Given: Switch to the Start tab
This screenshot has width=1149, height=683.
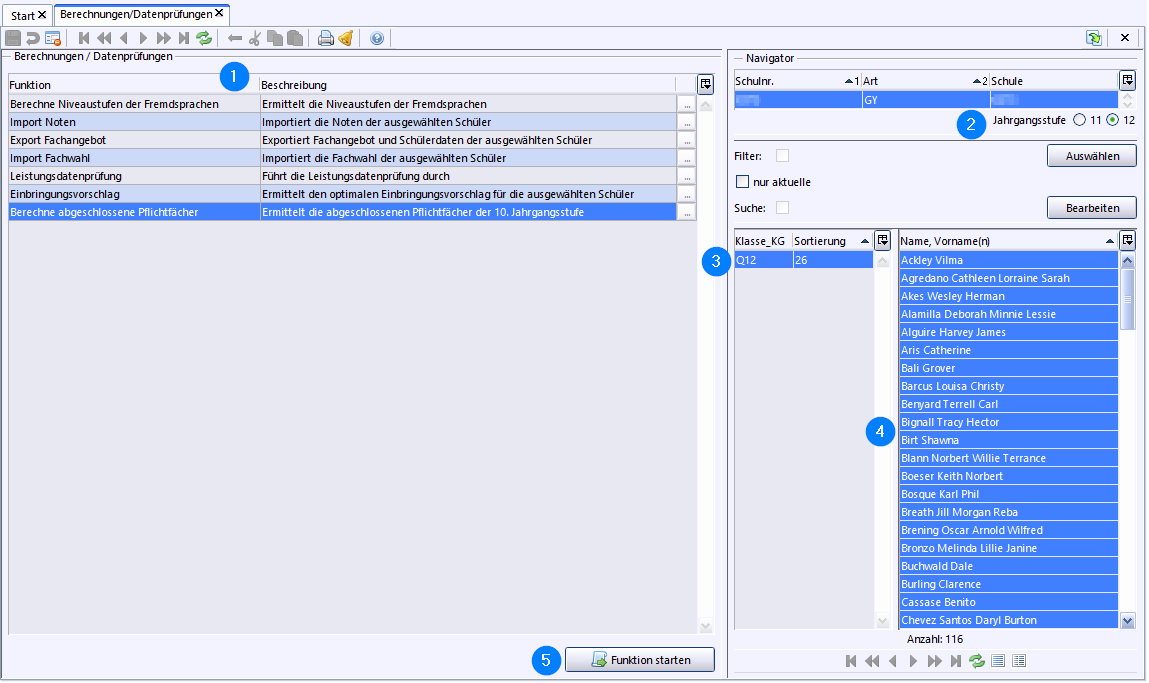Looking at the screenshot, I should pyautogui.click(x=23, y=15).
